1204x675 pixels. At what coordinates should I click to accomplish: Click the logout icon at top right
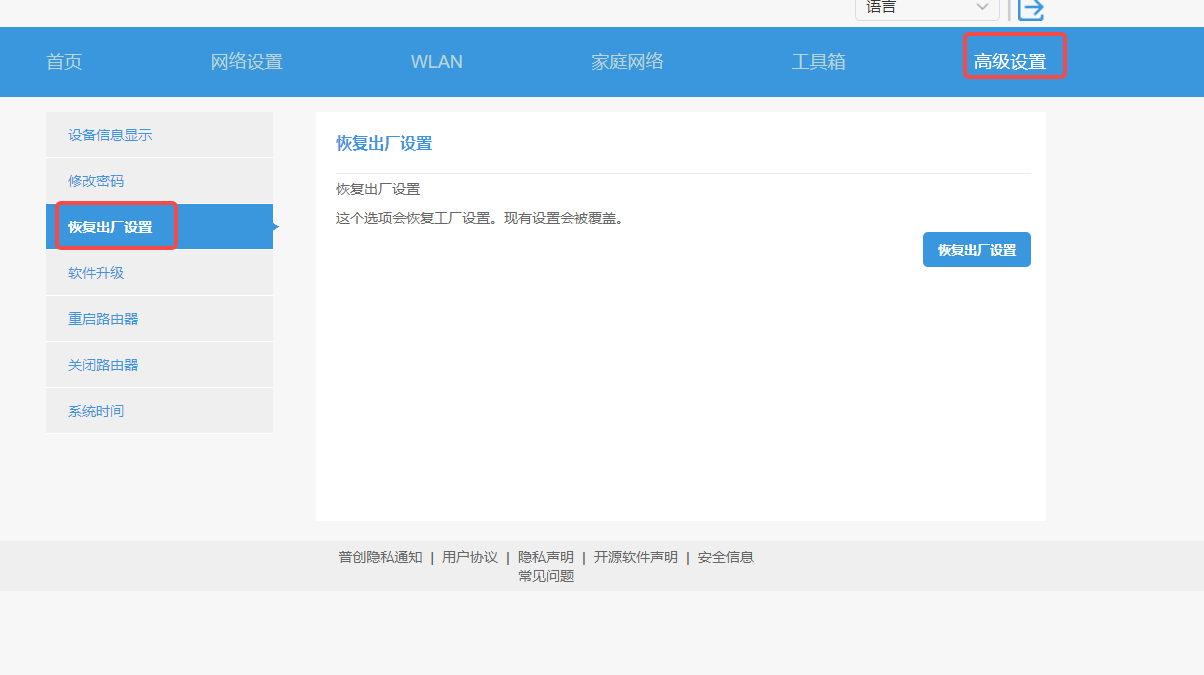click(x=1030, y=11)
